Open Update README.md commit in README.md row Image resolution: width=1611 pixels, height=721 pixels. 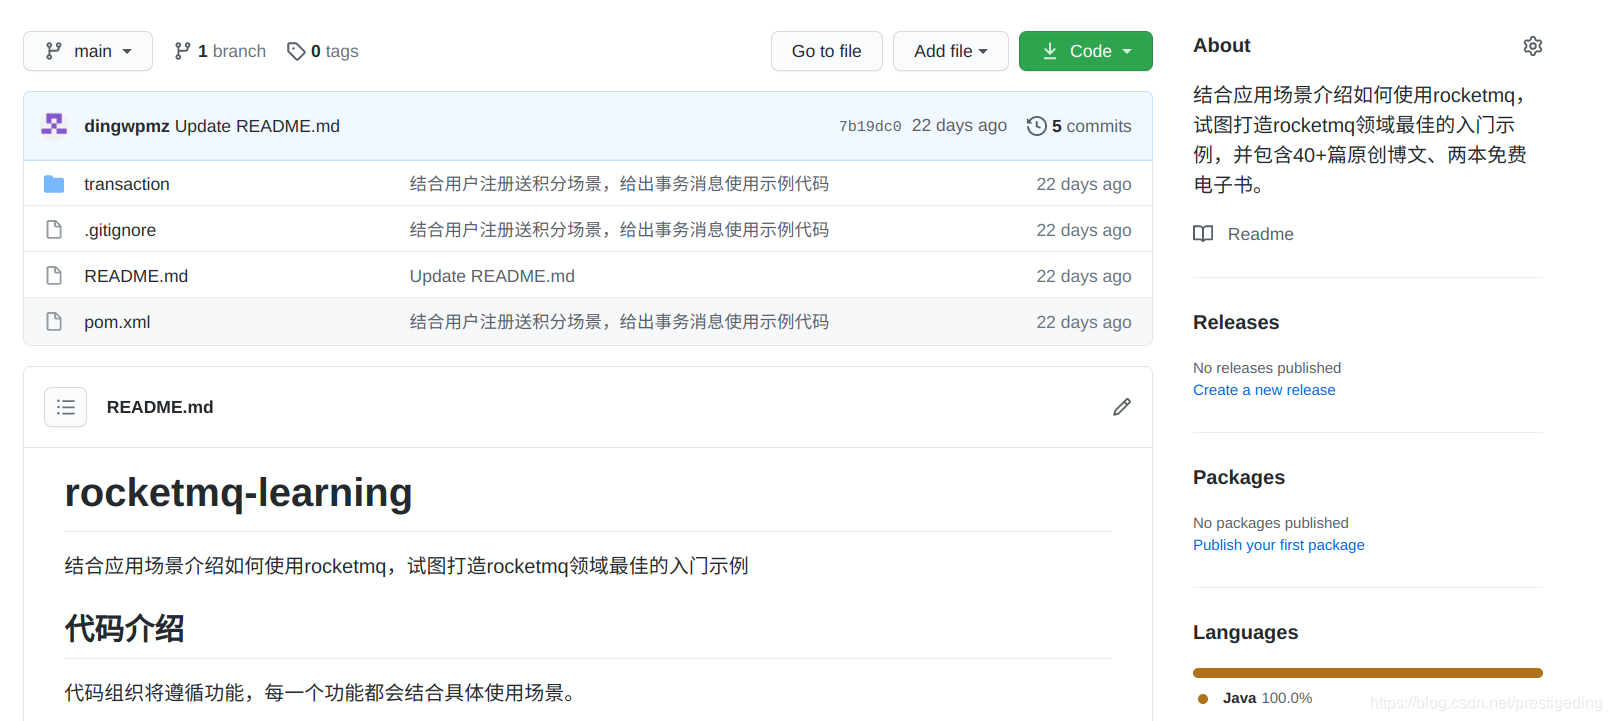(x=492, y=276)
